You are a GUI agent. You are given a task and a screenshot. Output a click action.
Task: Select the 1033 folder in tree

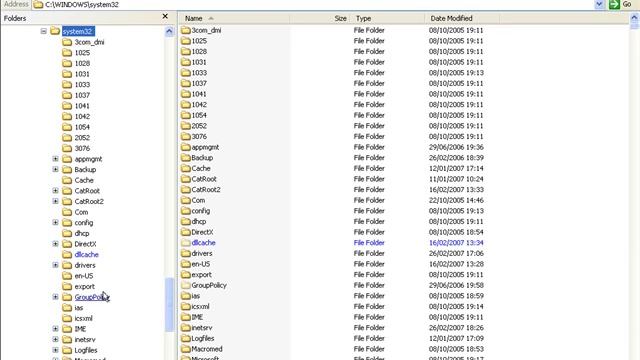click(x=82, y=84)
